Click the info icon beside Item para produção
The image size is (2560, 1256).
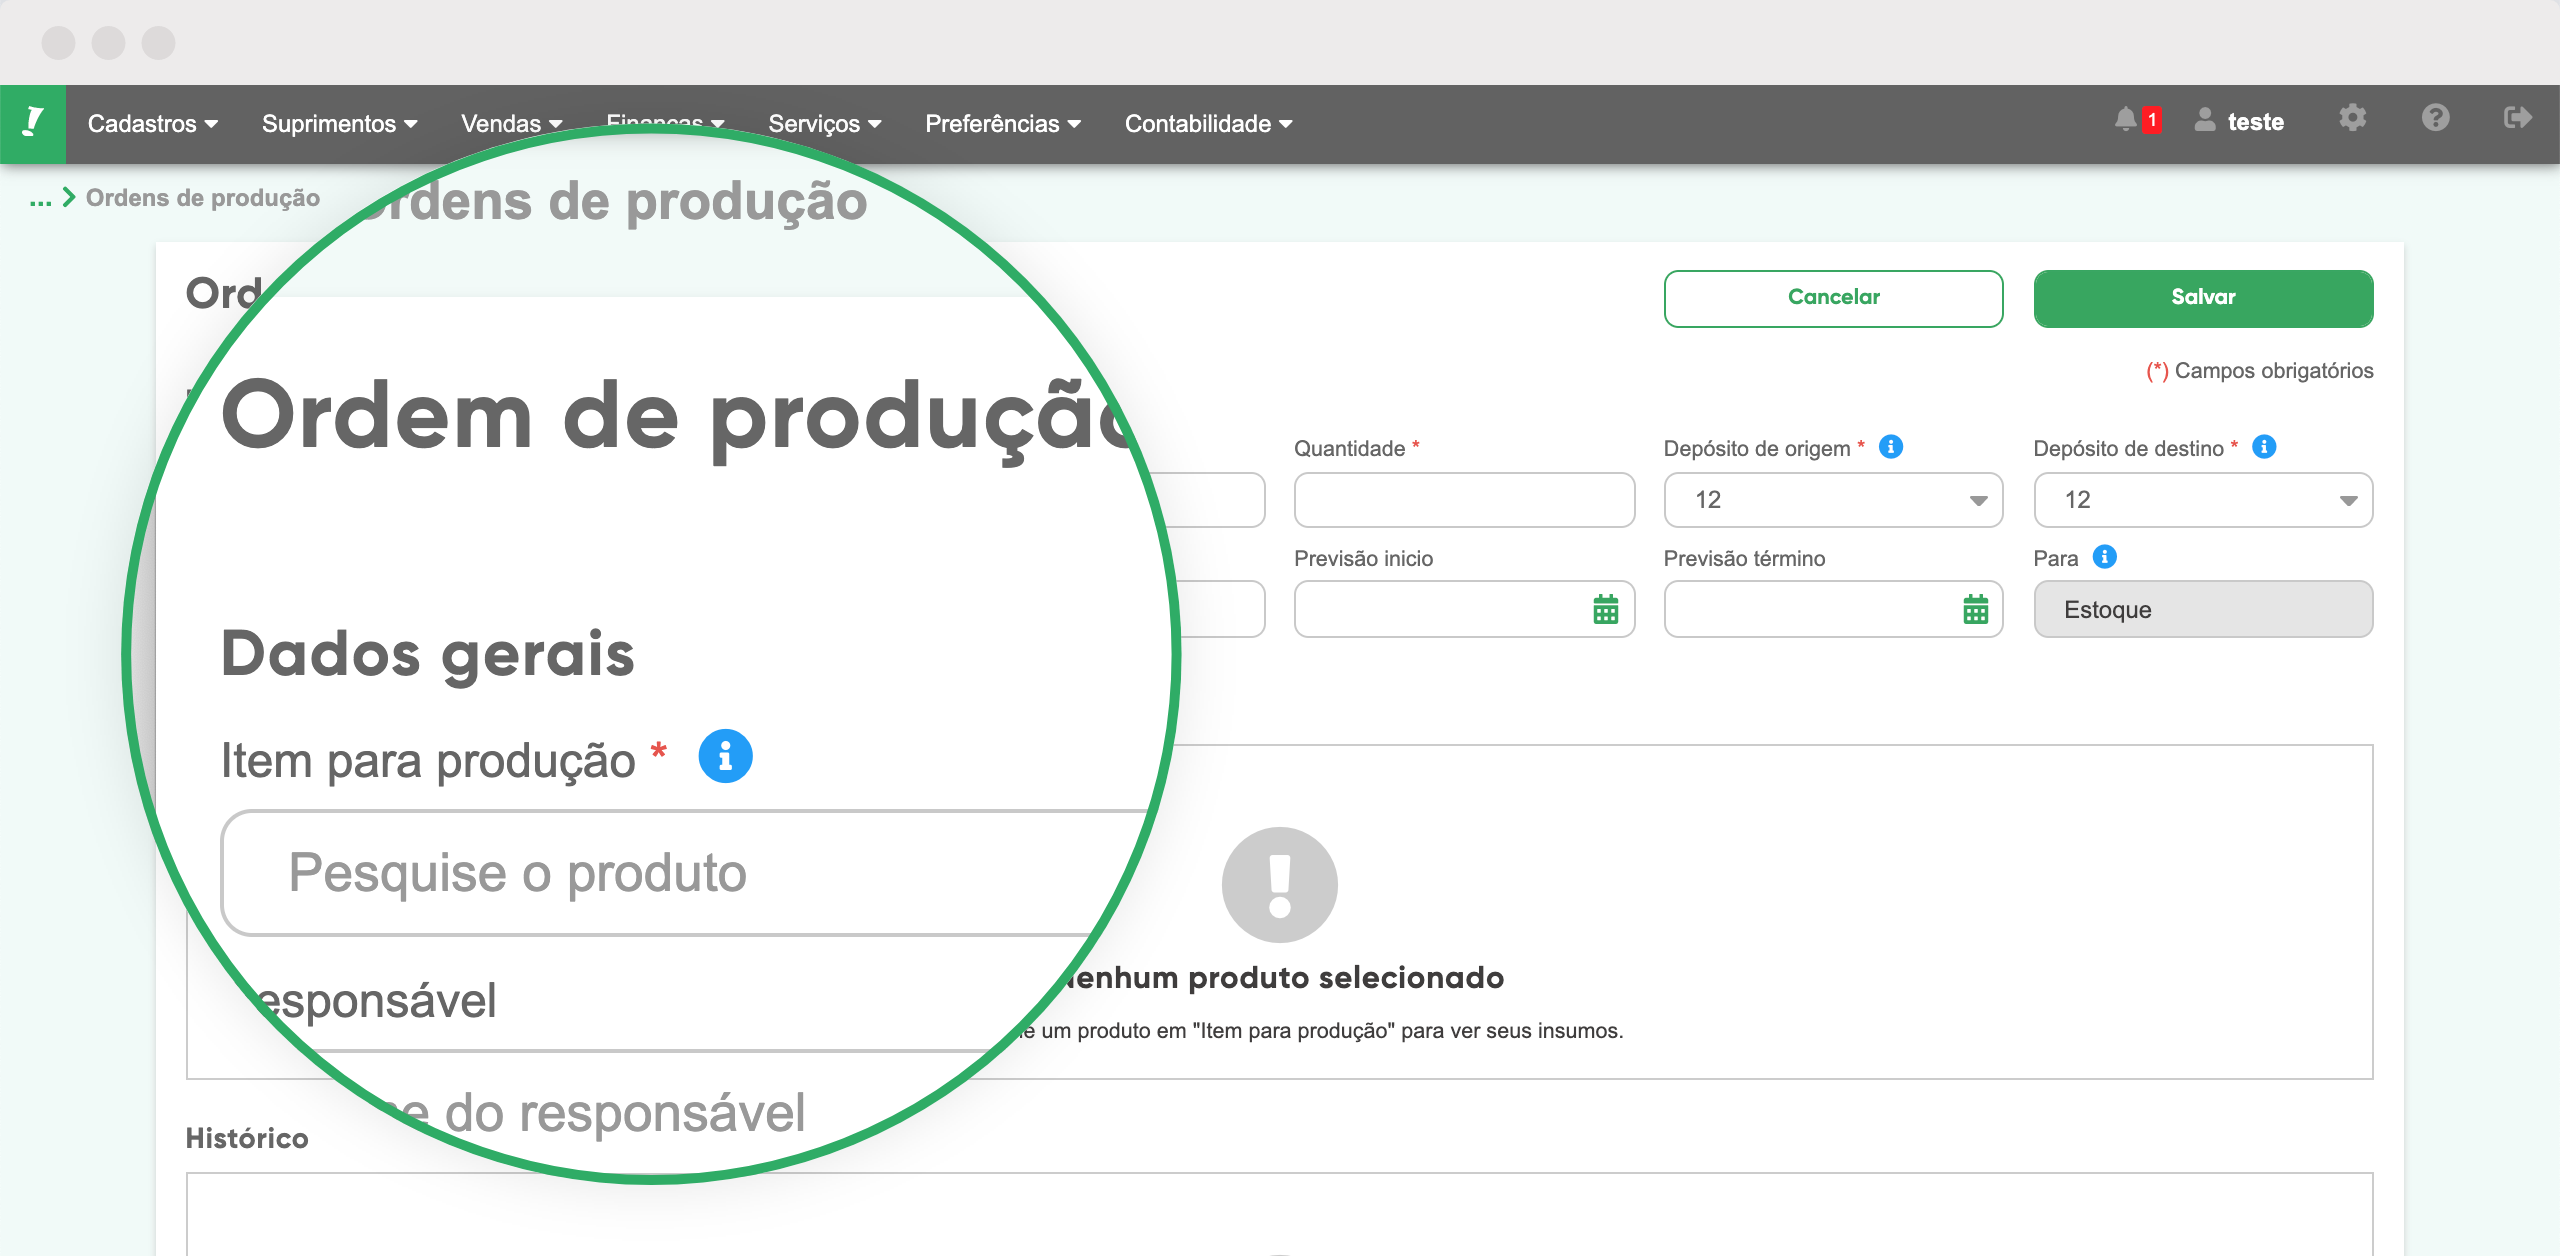coord(727,758)
